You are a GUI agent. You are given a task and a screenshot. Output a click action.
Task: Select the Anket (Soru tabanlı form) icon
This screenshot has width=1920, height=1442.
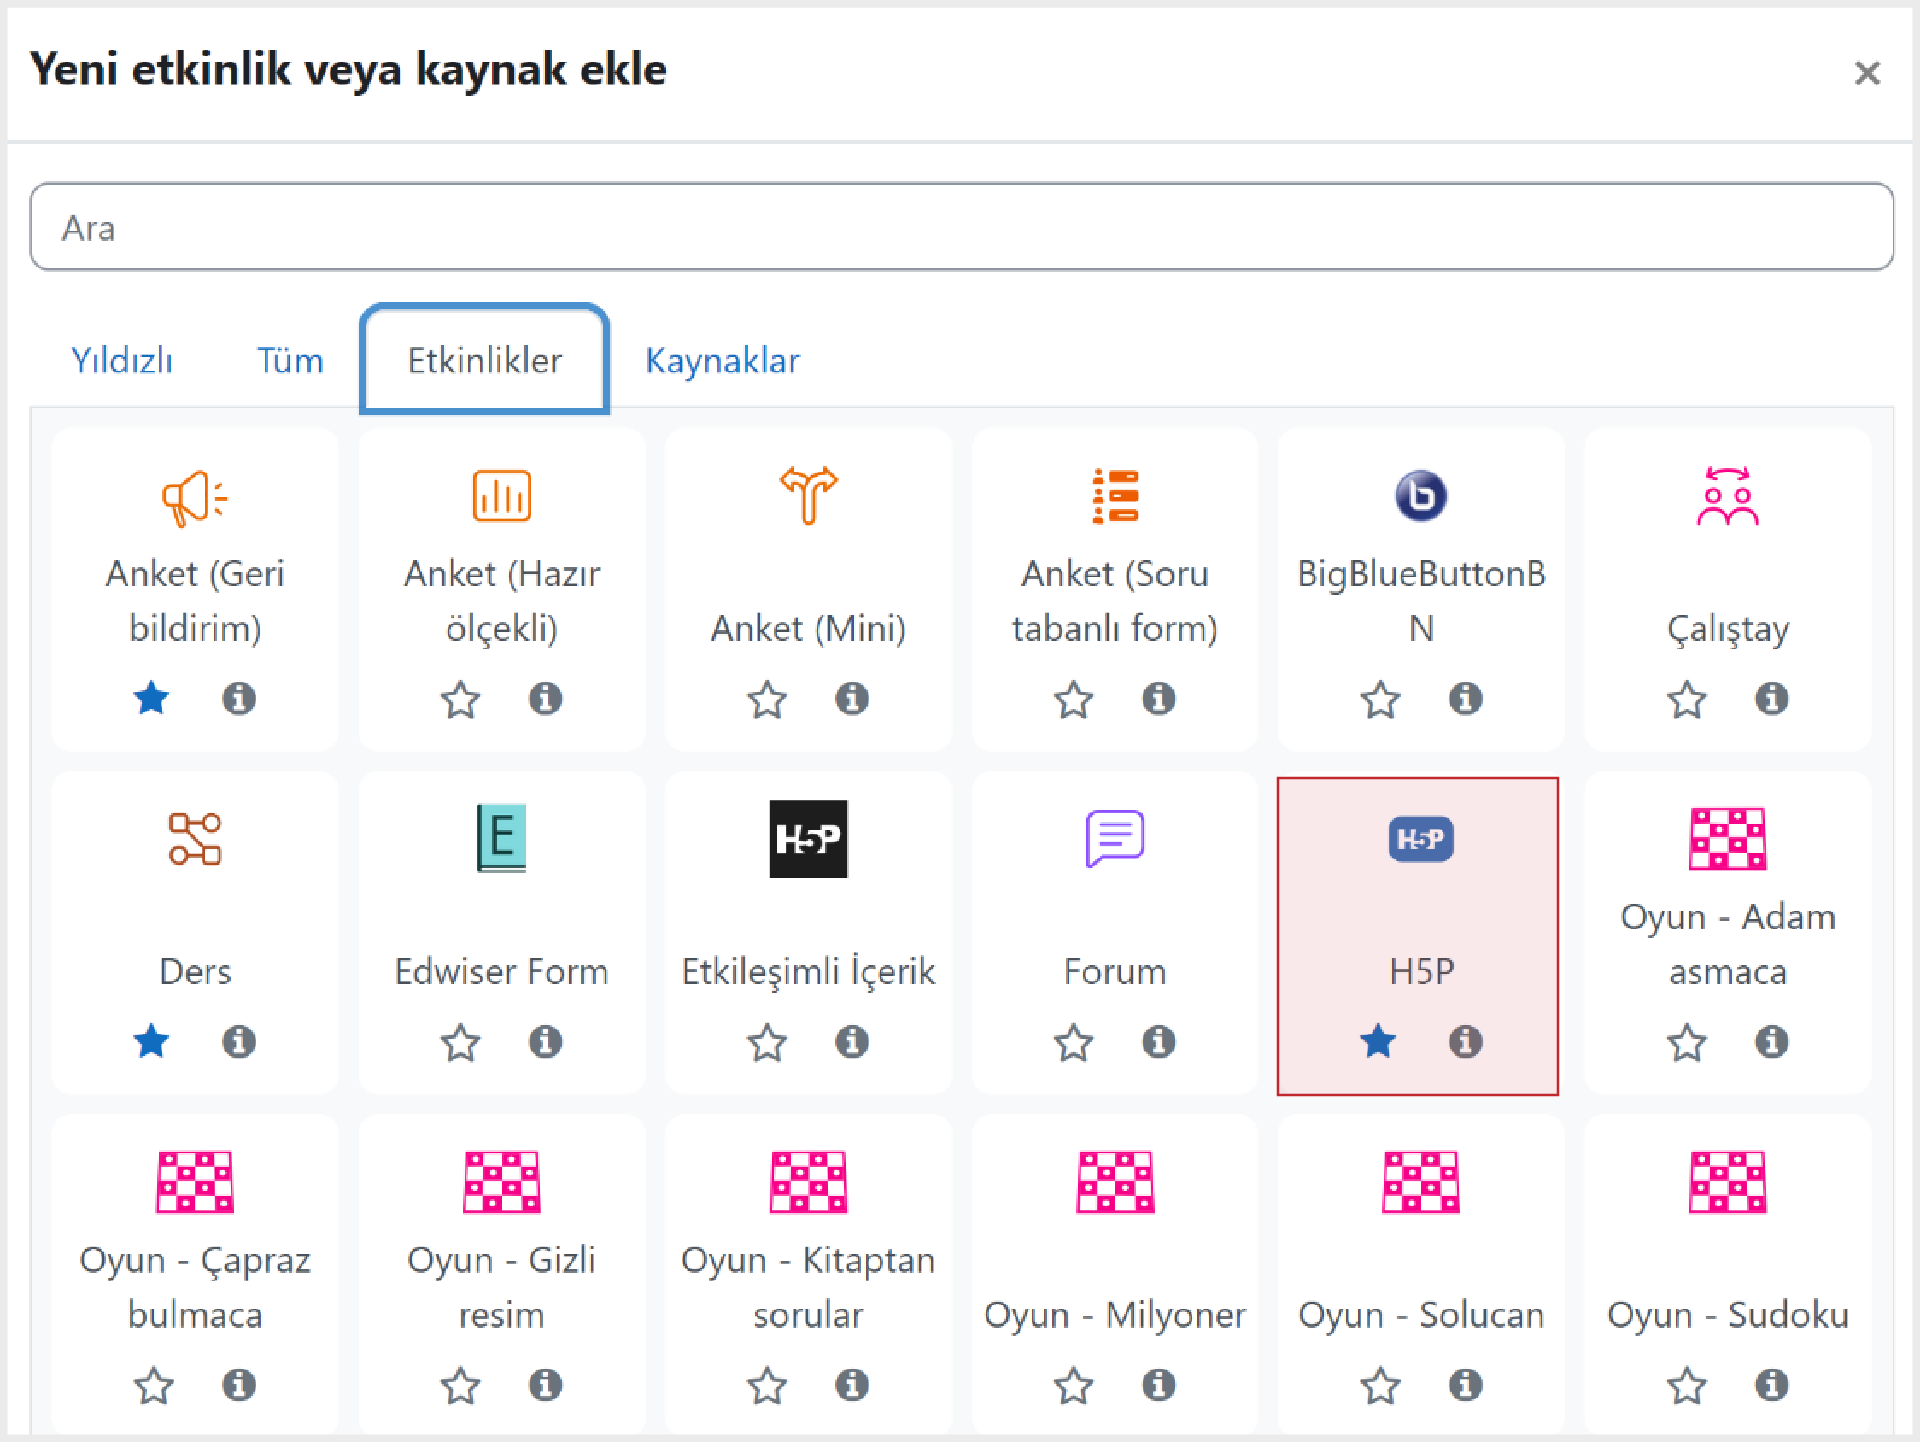(1115, 496)
